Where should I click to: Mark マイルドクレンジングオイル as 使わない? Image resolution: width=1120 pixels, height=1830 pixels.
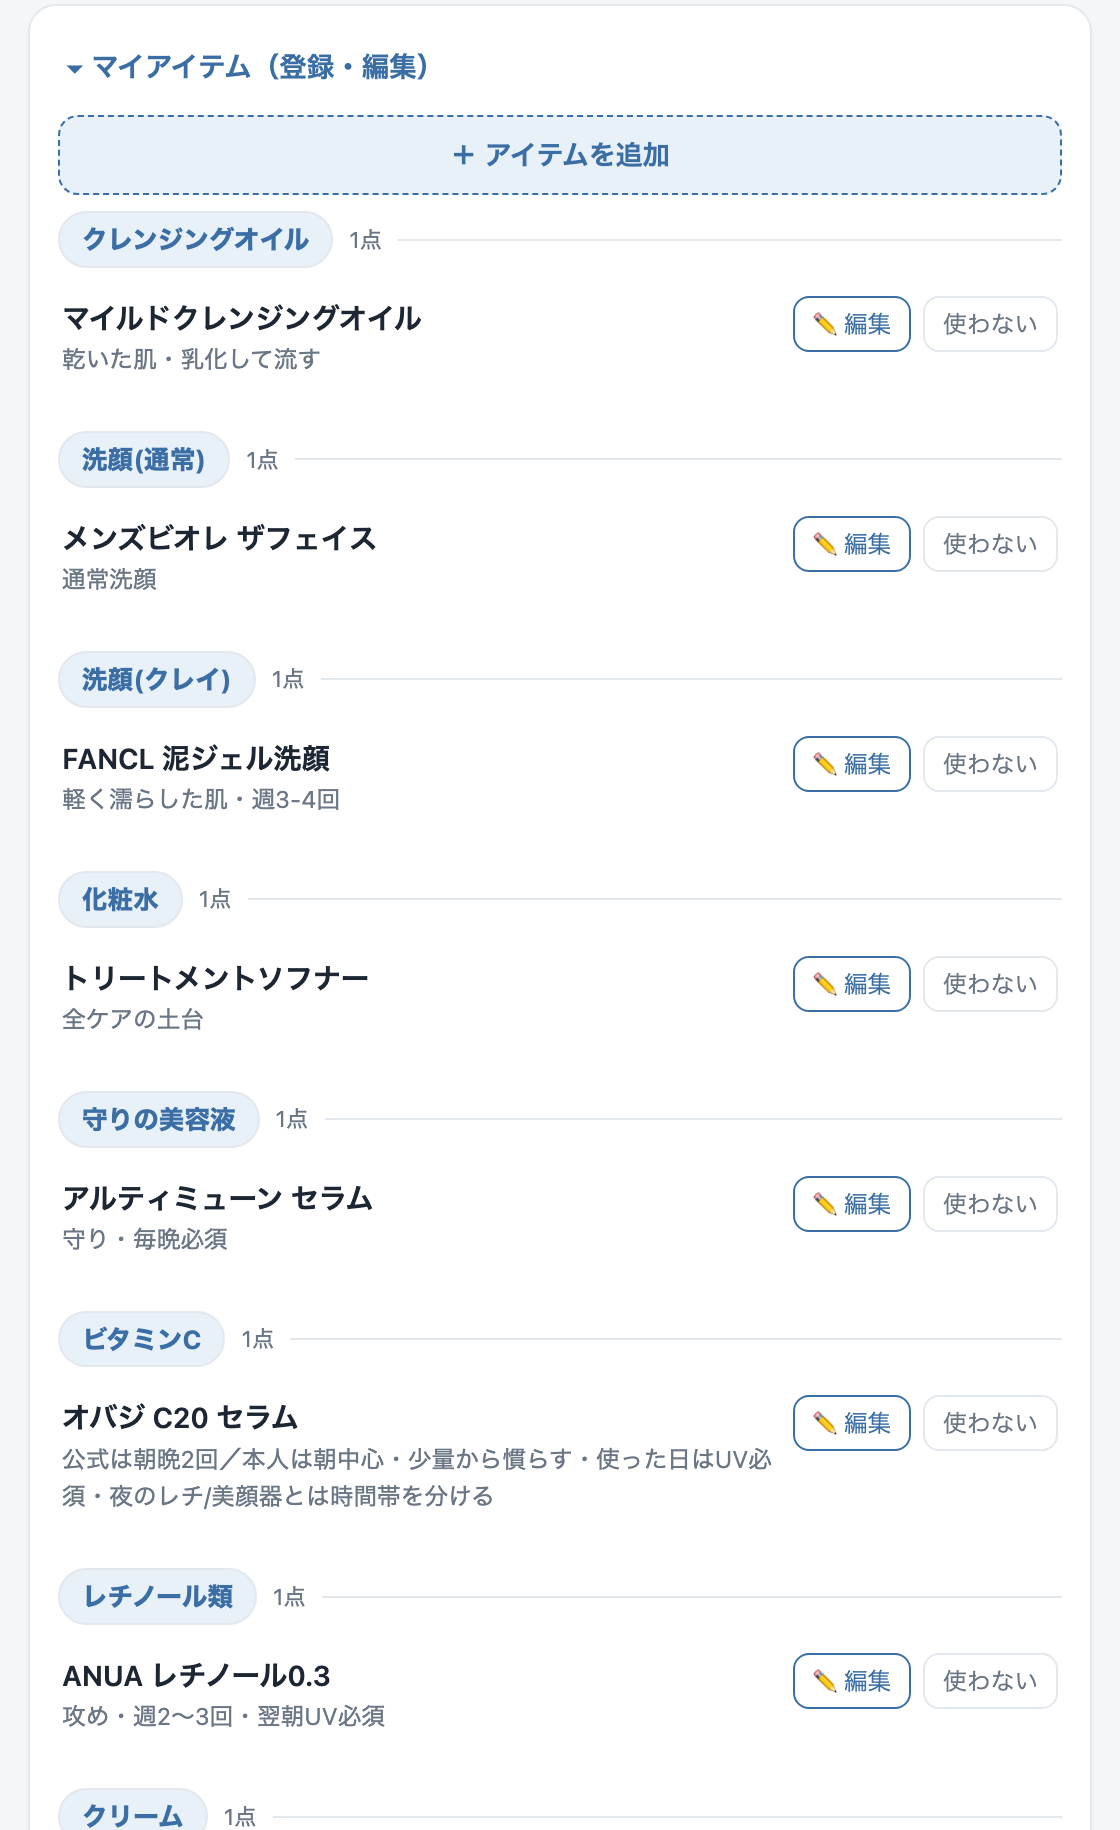tap(990, 324)
